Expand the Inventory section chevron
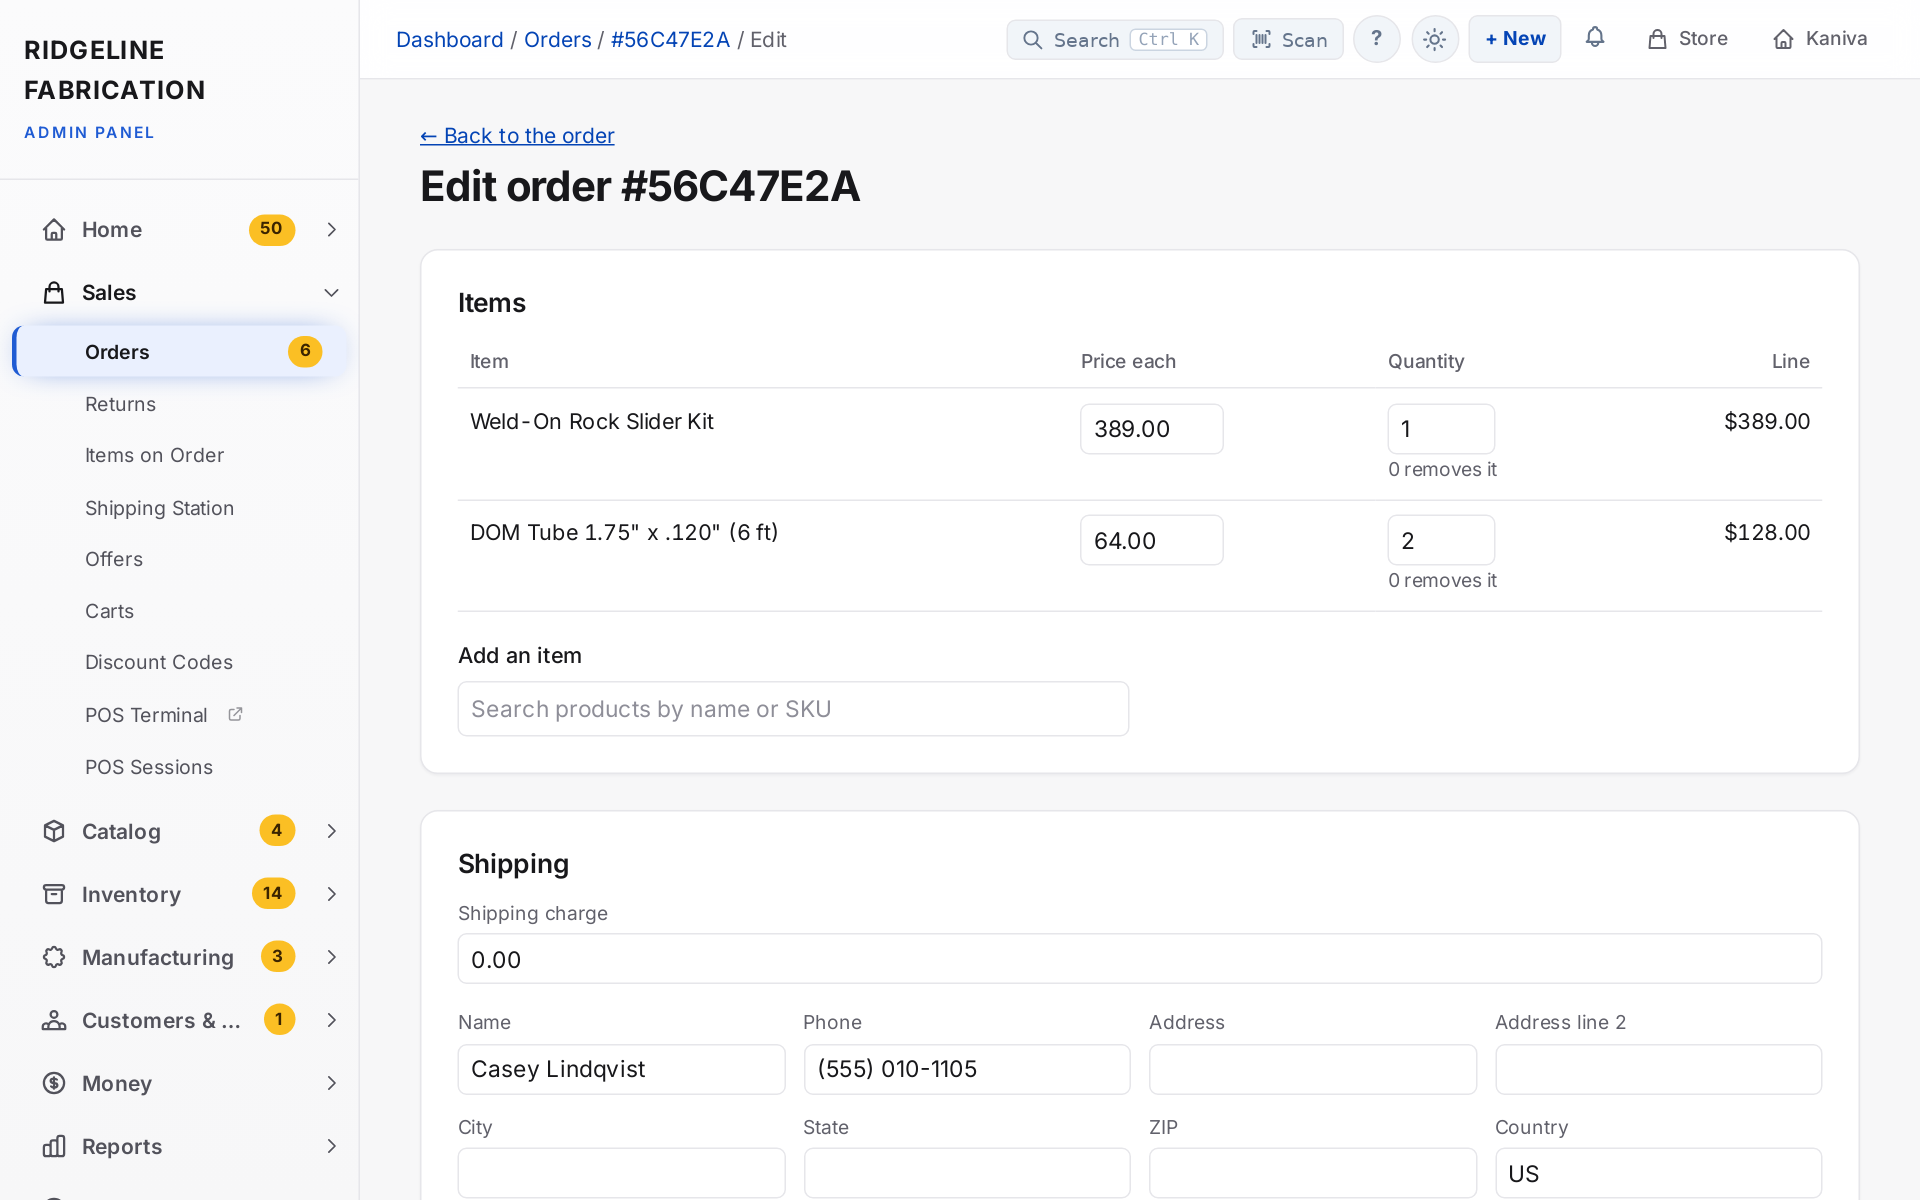 (x=331, y=894)
